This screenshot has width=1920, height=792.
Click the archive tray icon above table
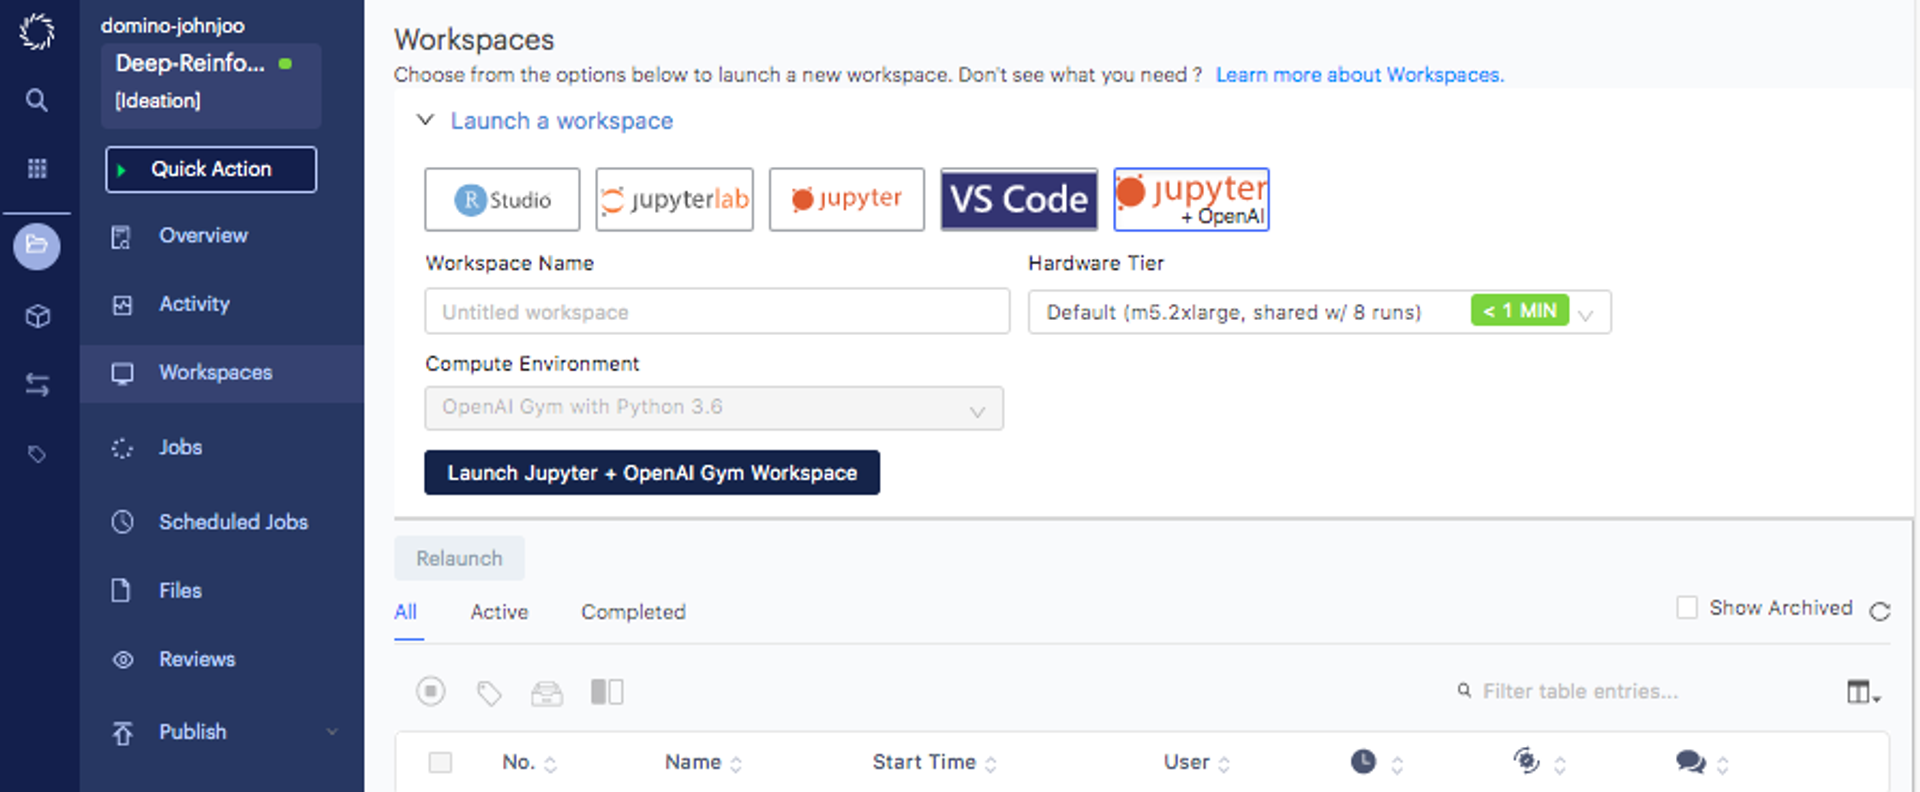point(547,692)
